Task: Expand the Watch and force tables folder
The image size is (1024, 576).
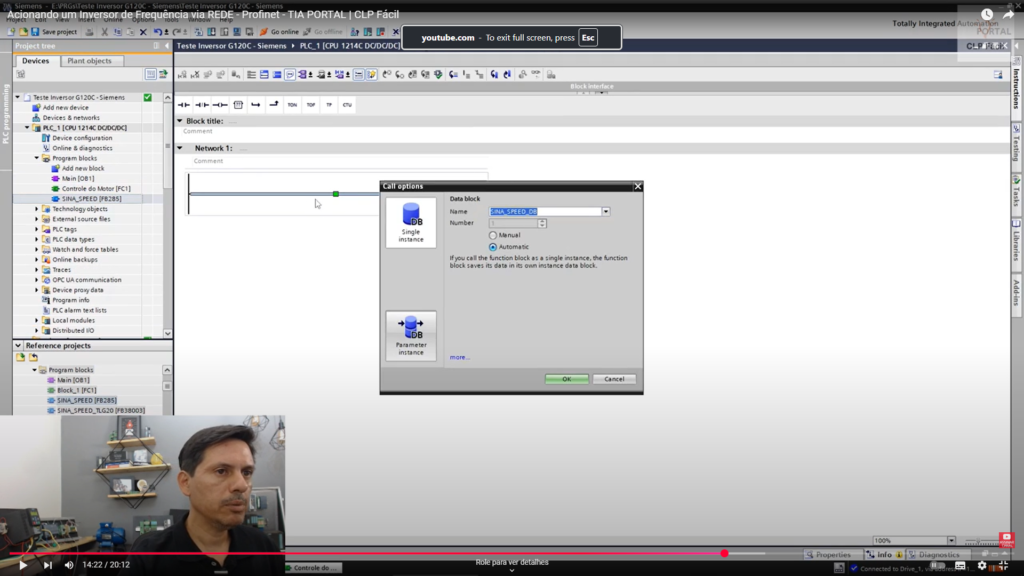Action: [37, 249]
